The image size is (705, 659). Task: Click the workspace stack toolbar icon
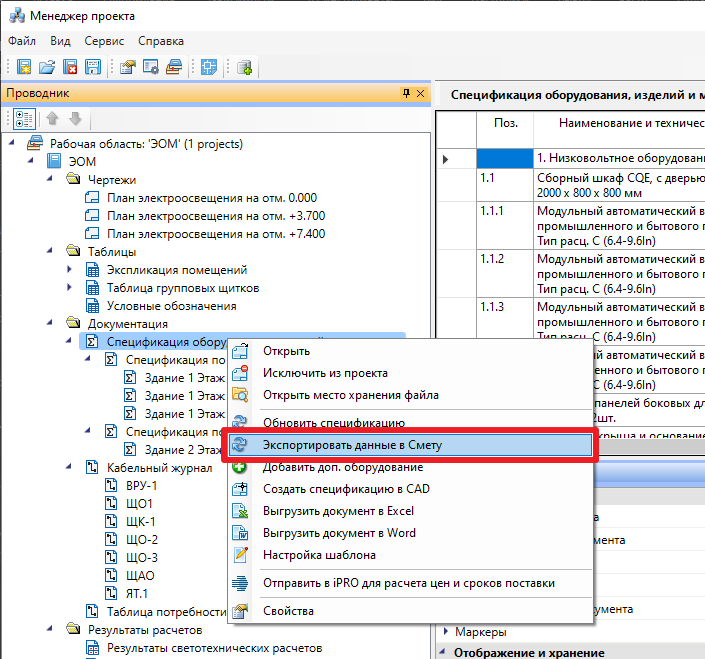174,67
